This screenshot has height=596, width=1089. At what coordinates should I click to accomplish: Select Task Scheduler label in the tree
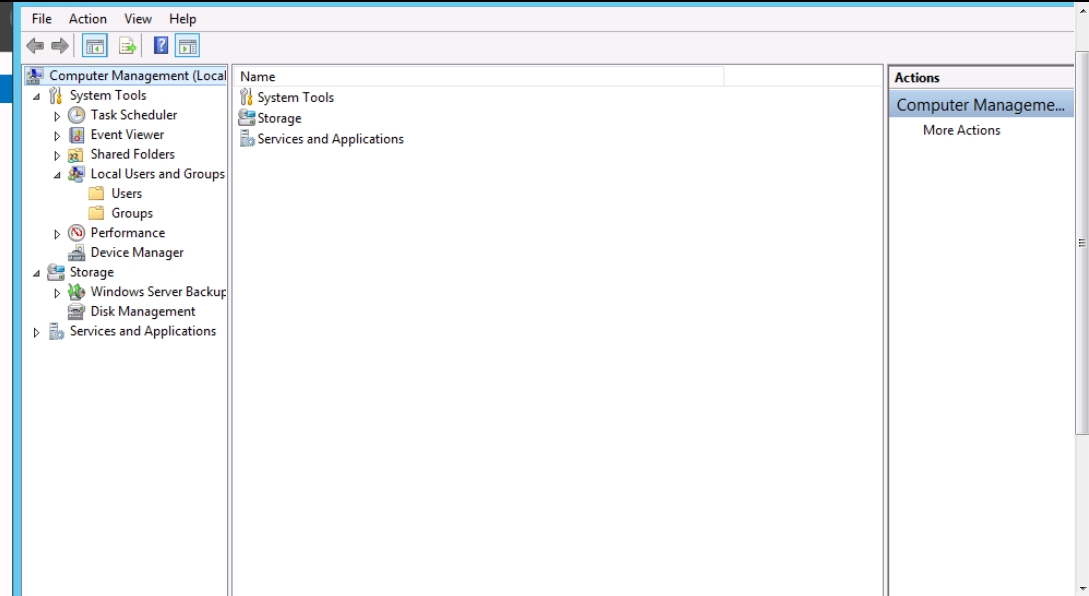tap(133, 115)
